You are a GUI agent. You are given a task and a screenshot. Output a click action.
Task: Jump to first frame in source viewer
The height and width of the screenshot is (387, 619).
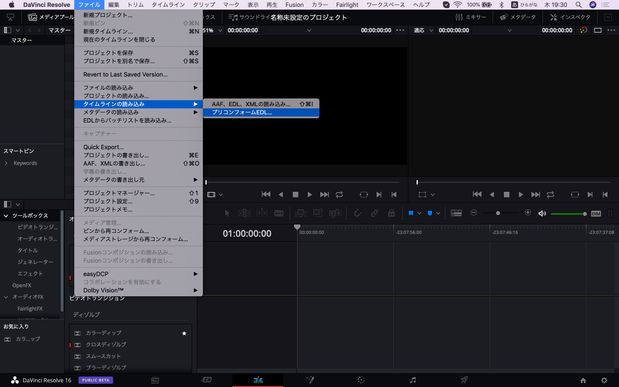[x=266, y=194]
